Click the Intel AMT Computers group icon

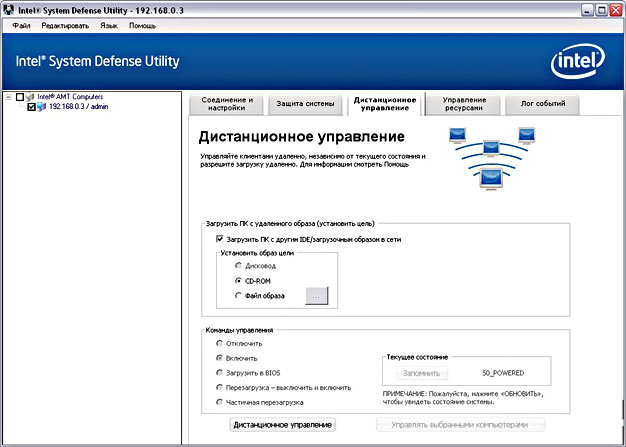coord(31,97)
